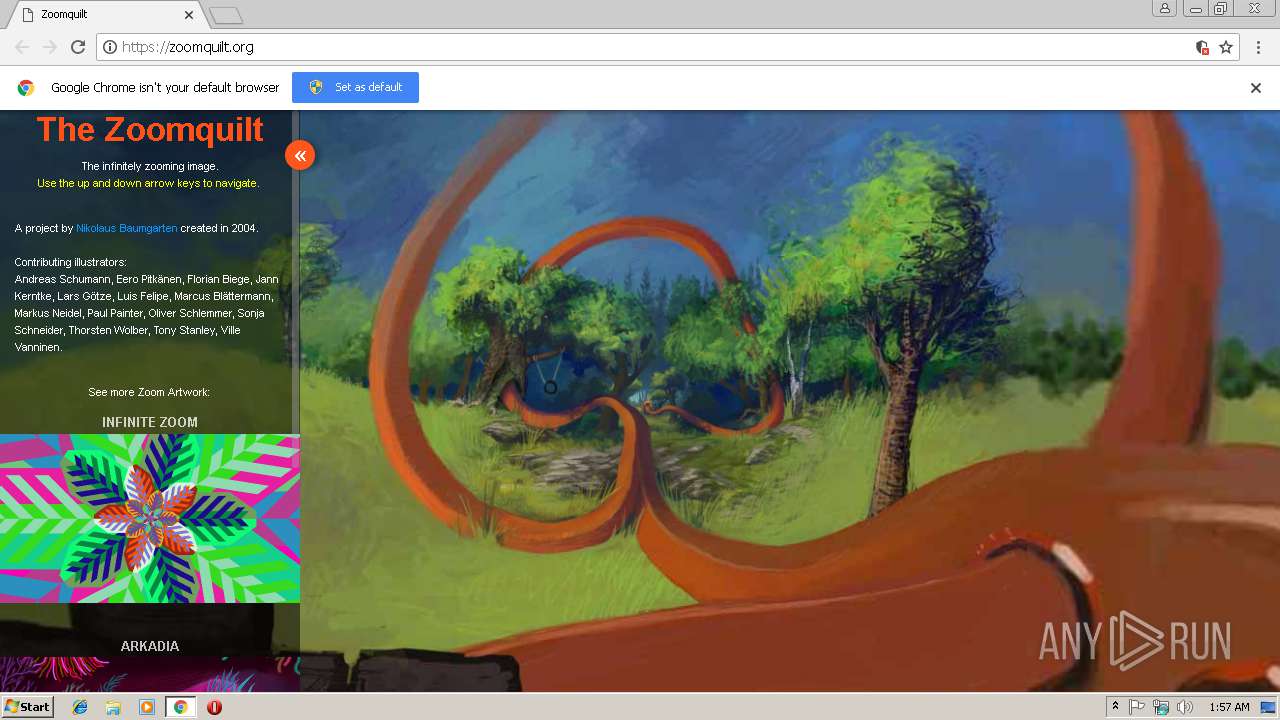Collapse the sidebar with the orange arrow button
This screenshot has width=1280, height=720.
(300, 155)
